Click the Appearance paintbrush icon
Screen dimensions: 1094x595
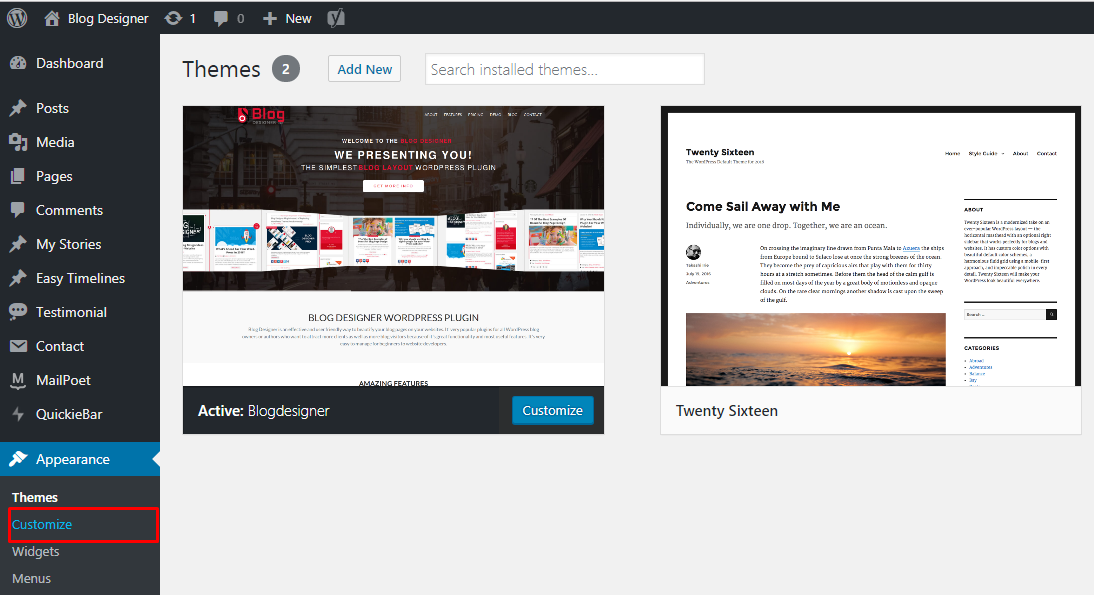[18, 459]
